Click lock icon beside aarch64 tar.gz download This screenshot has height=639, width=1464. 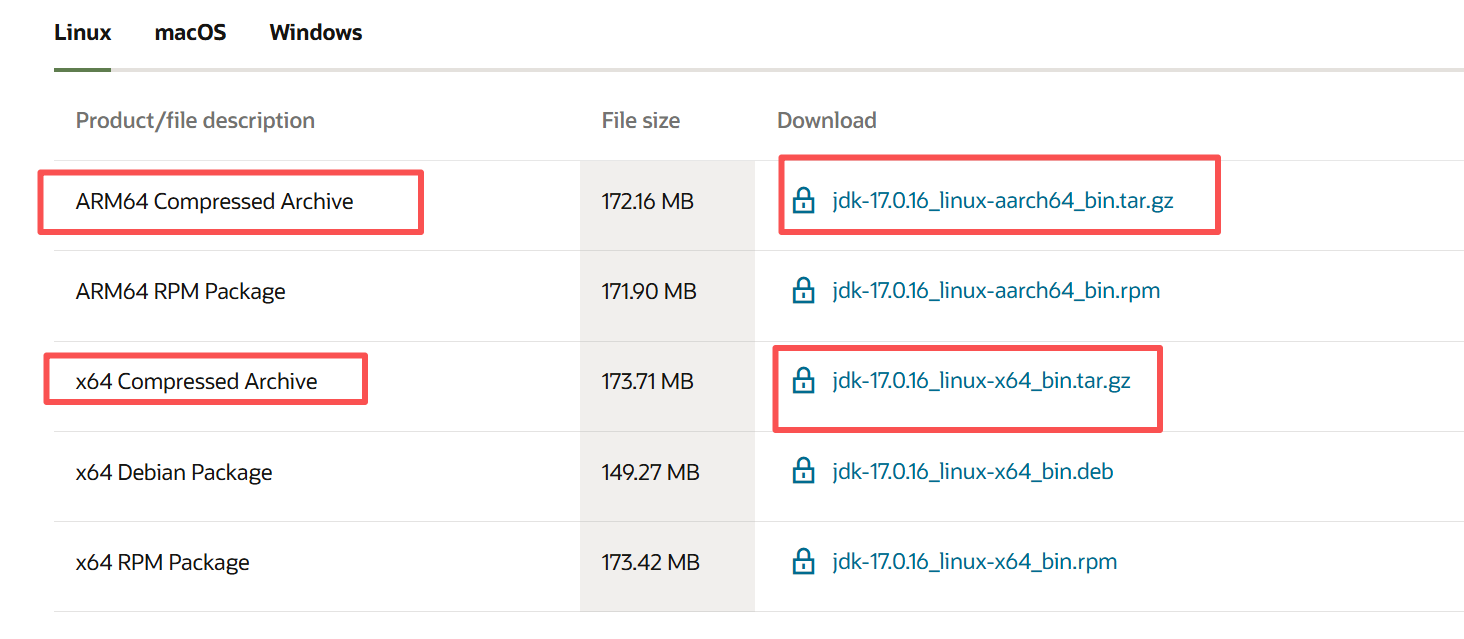(802, 201)
